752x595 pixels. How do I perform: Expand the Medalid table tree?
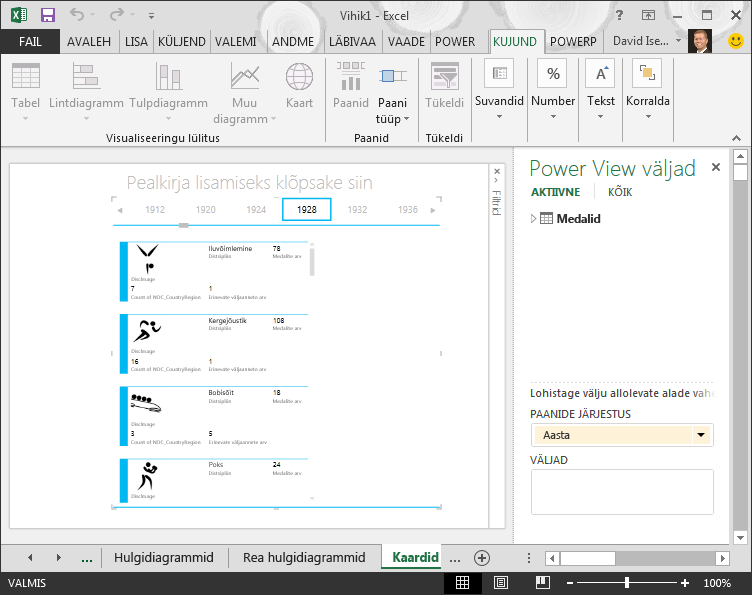(x=533, y=219)
